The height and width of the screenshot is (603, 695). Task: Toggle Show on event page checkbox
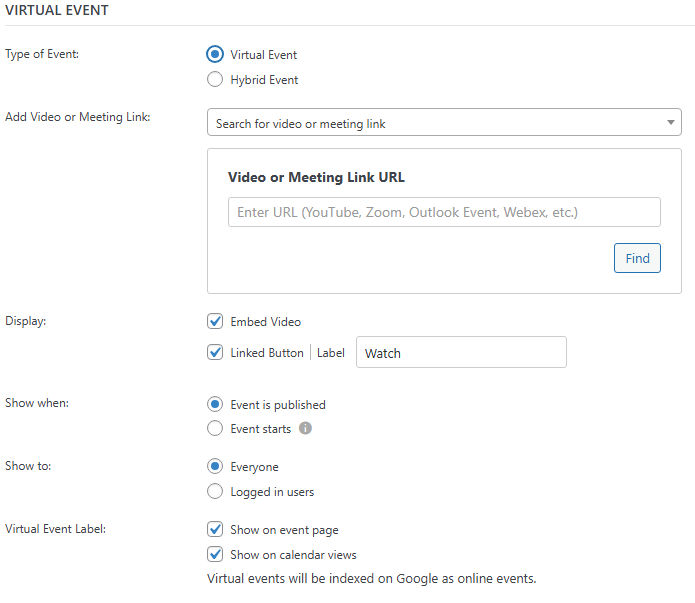[x=214, y=530]
